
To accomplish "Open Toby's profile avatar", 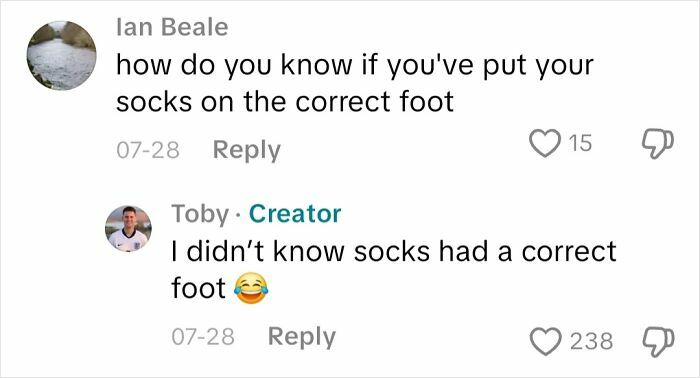I will pos(128,228).
